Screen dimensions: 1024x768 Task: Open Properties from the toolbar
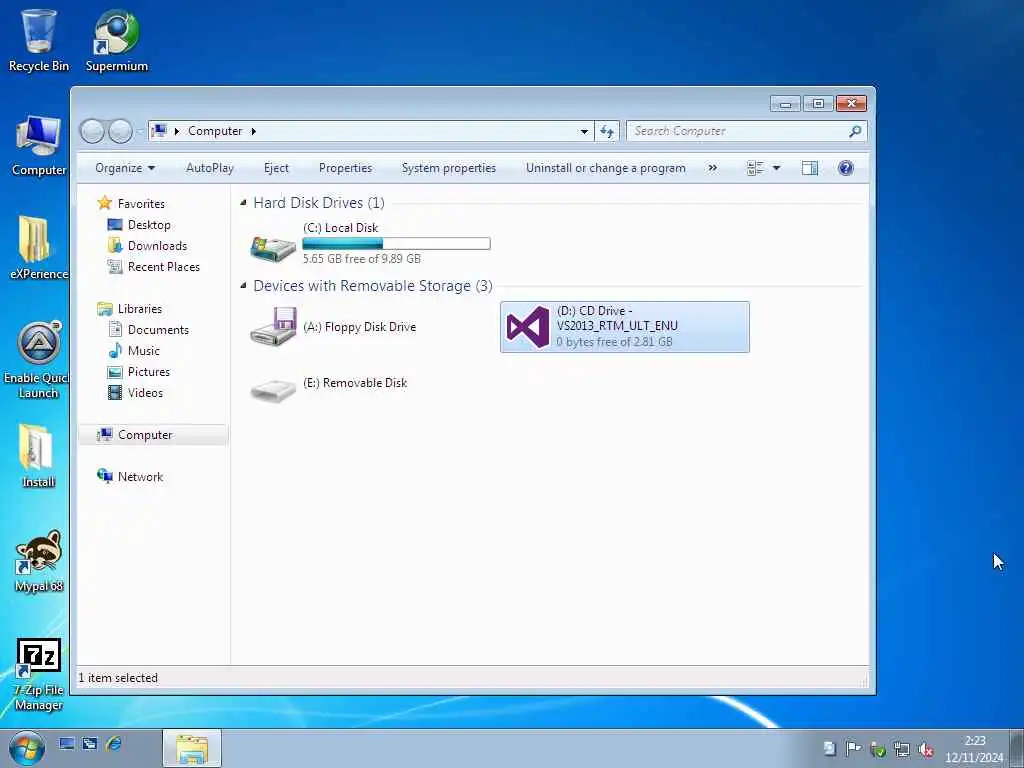pyautogui.click(x=345, y=168)
